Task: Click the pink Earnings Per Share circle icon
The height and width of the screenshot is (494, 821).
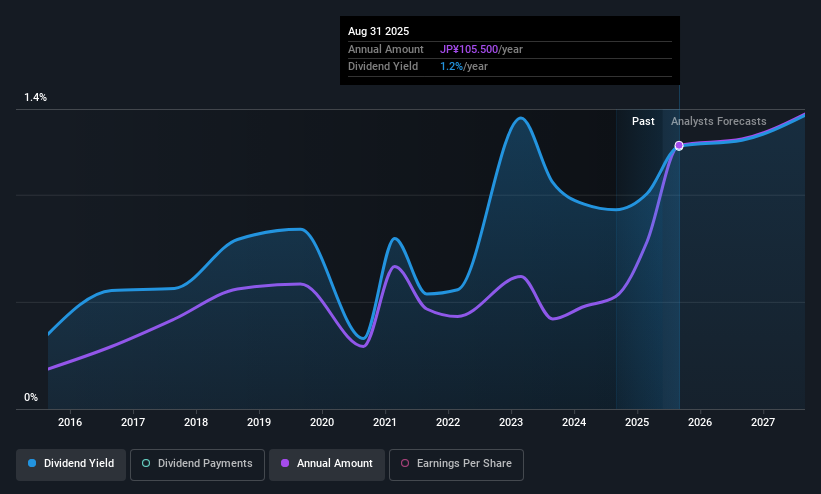Action: tap(405, 463)
